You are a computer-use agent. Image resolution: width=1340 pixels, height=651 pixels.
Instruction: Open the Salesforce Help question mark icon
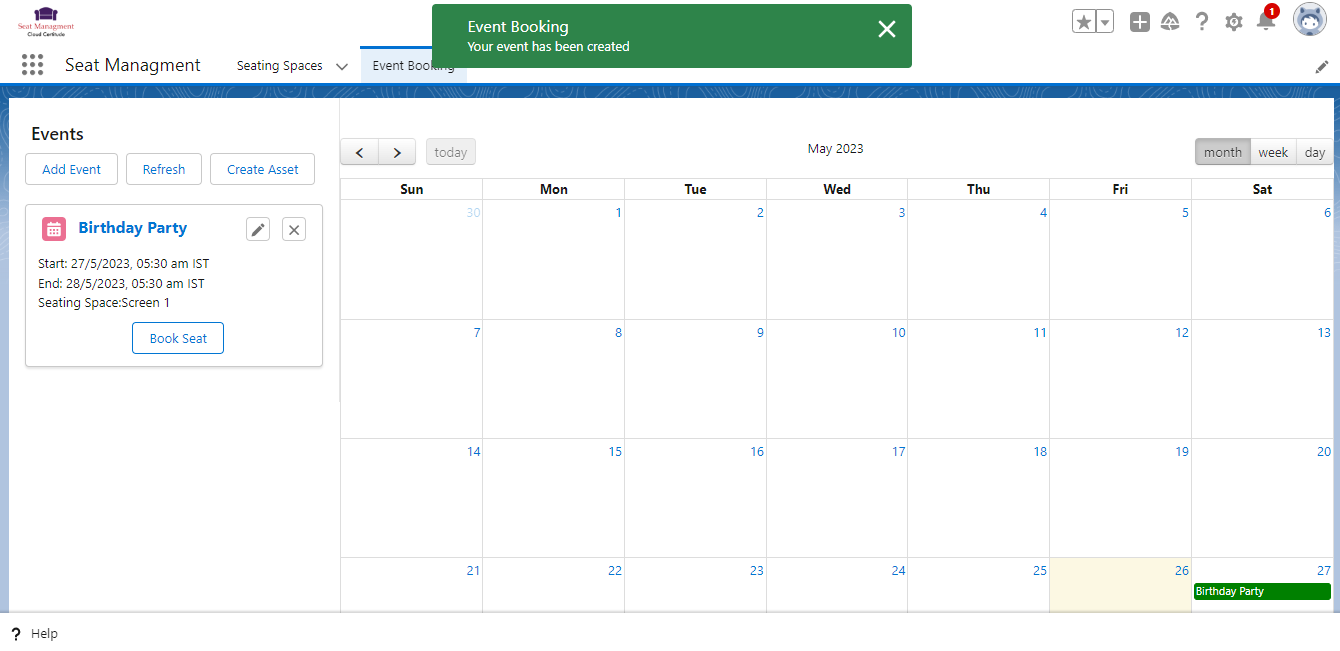click(x=1202, y=22)
